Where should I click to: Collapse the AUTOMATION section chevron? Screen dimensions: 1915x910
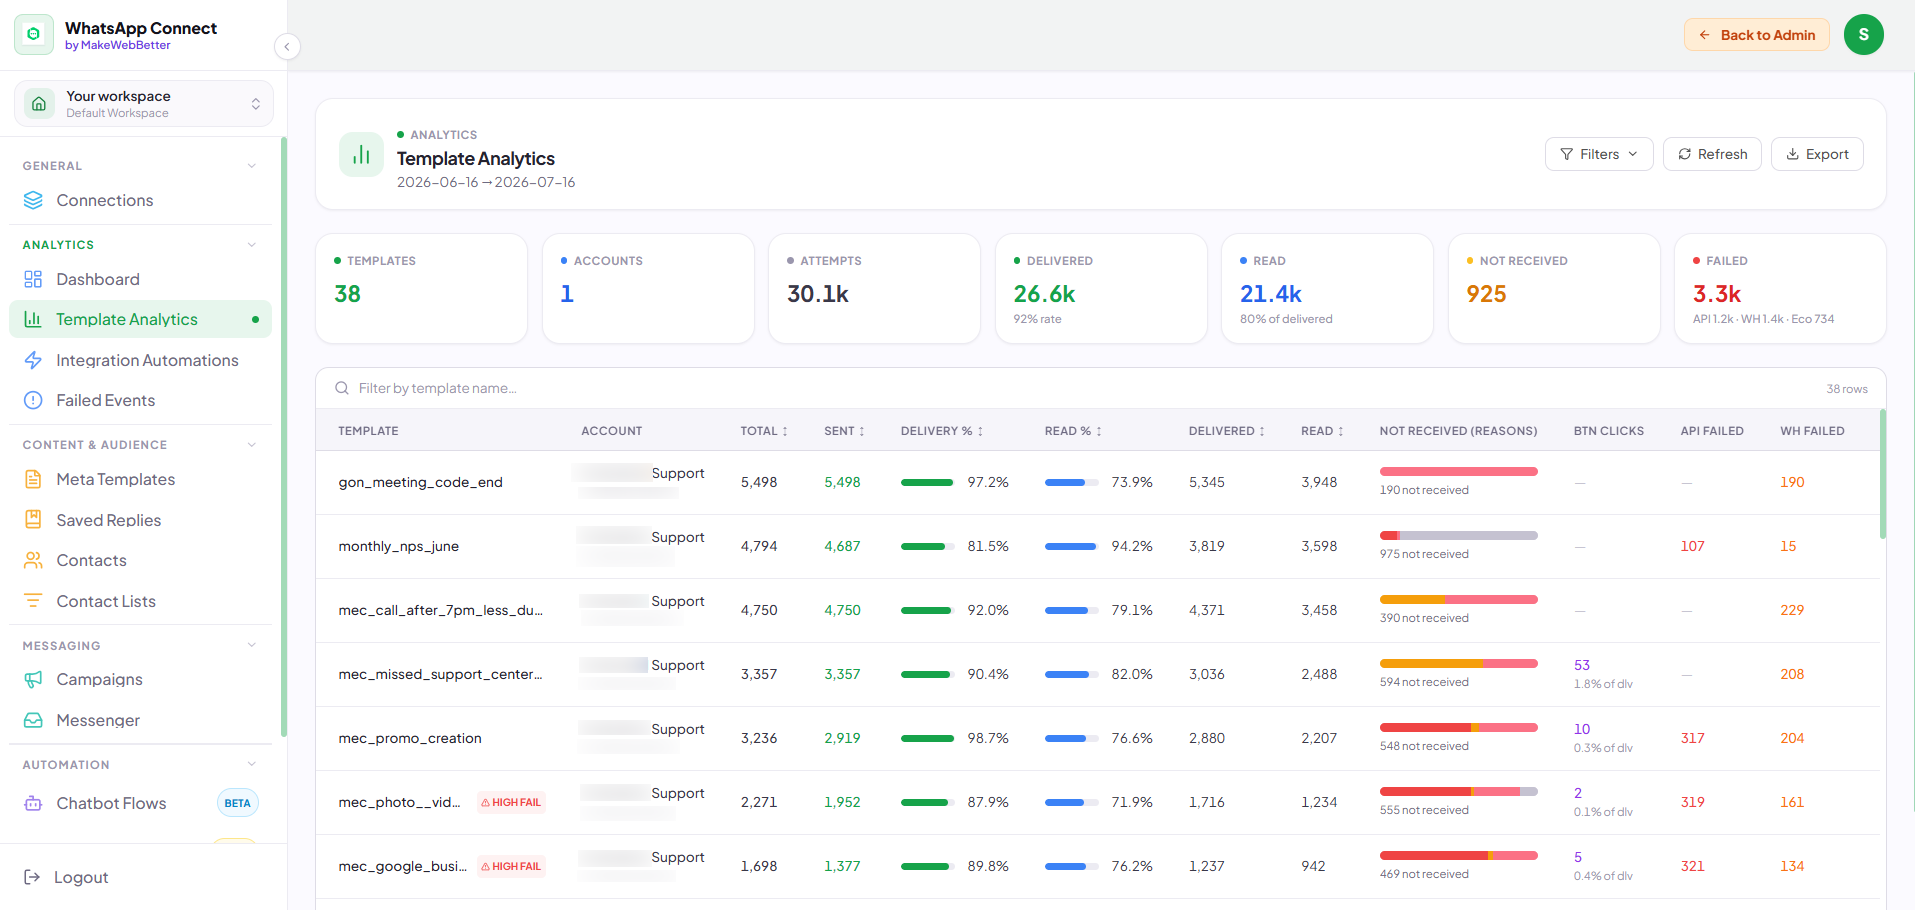[x=252, y=764]
